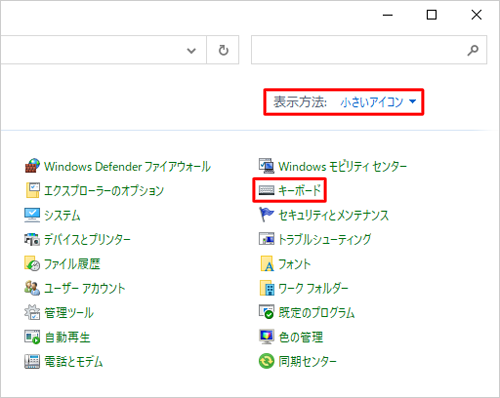Open the 電話とモデム icon

32,361
